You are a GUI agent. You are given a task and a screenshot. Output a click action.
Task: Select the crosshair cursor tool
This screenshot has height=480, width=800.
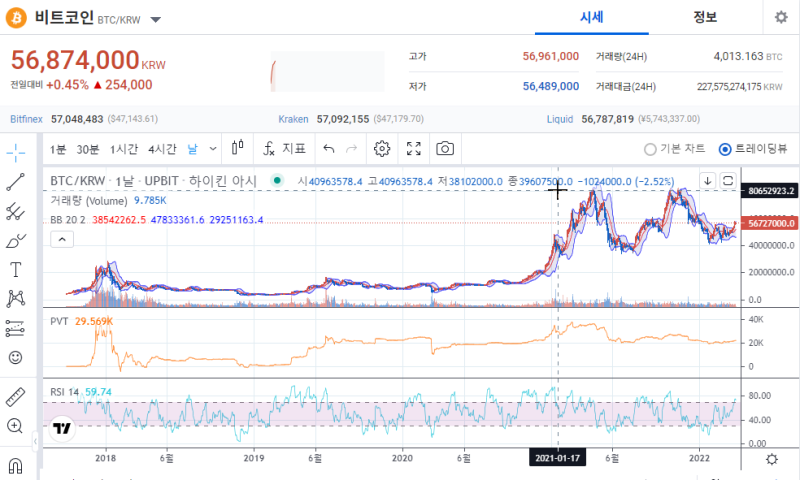16,152
